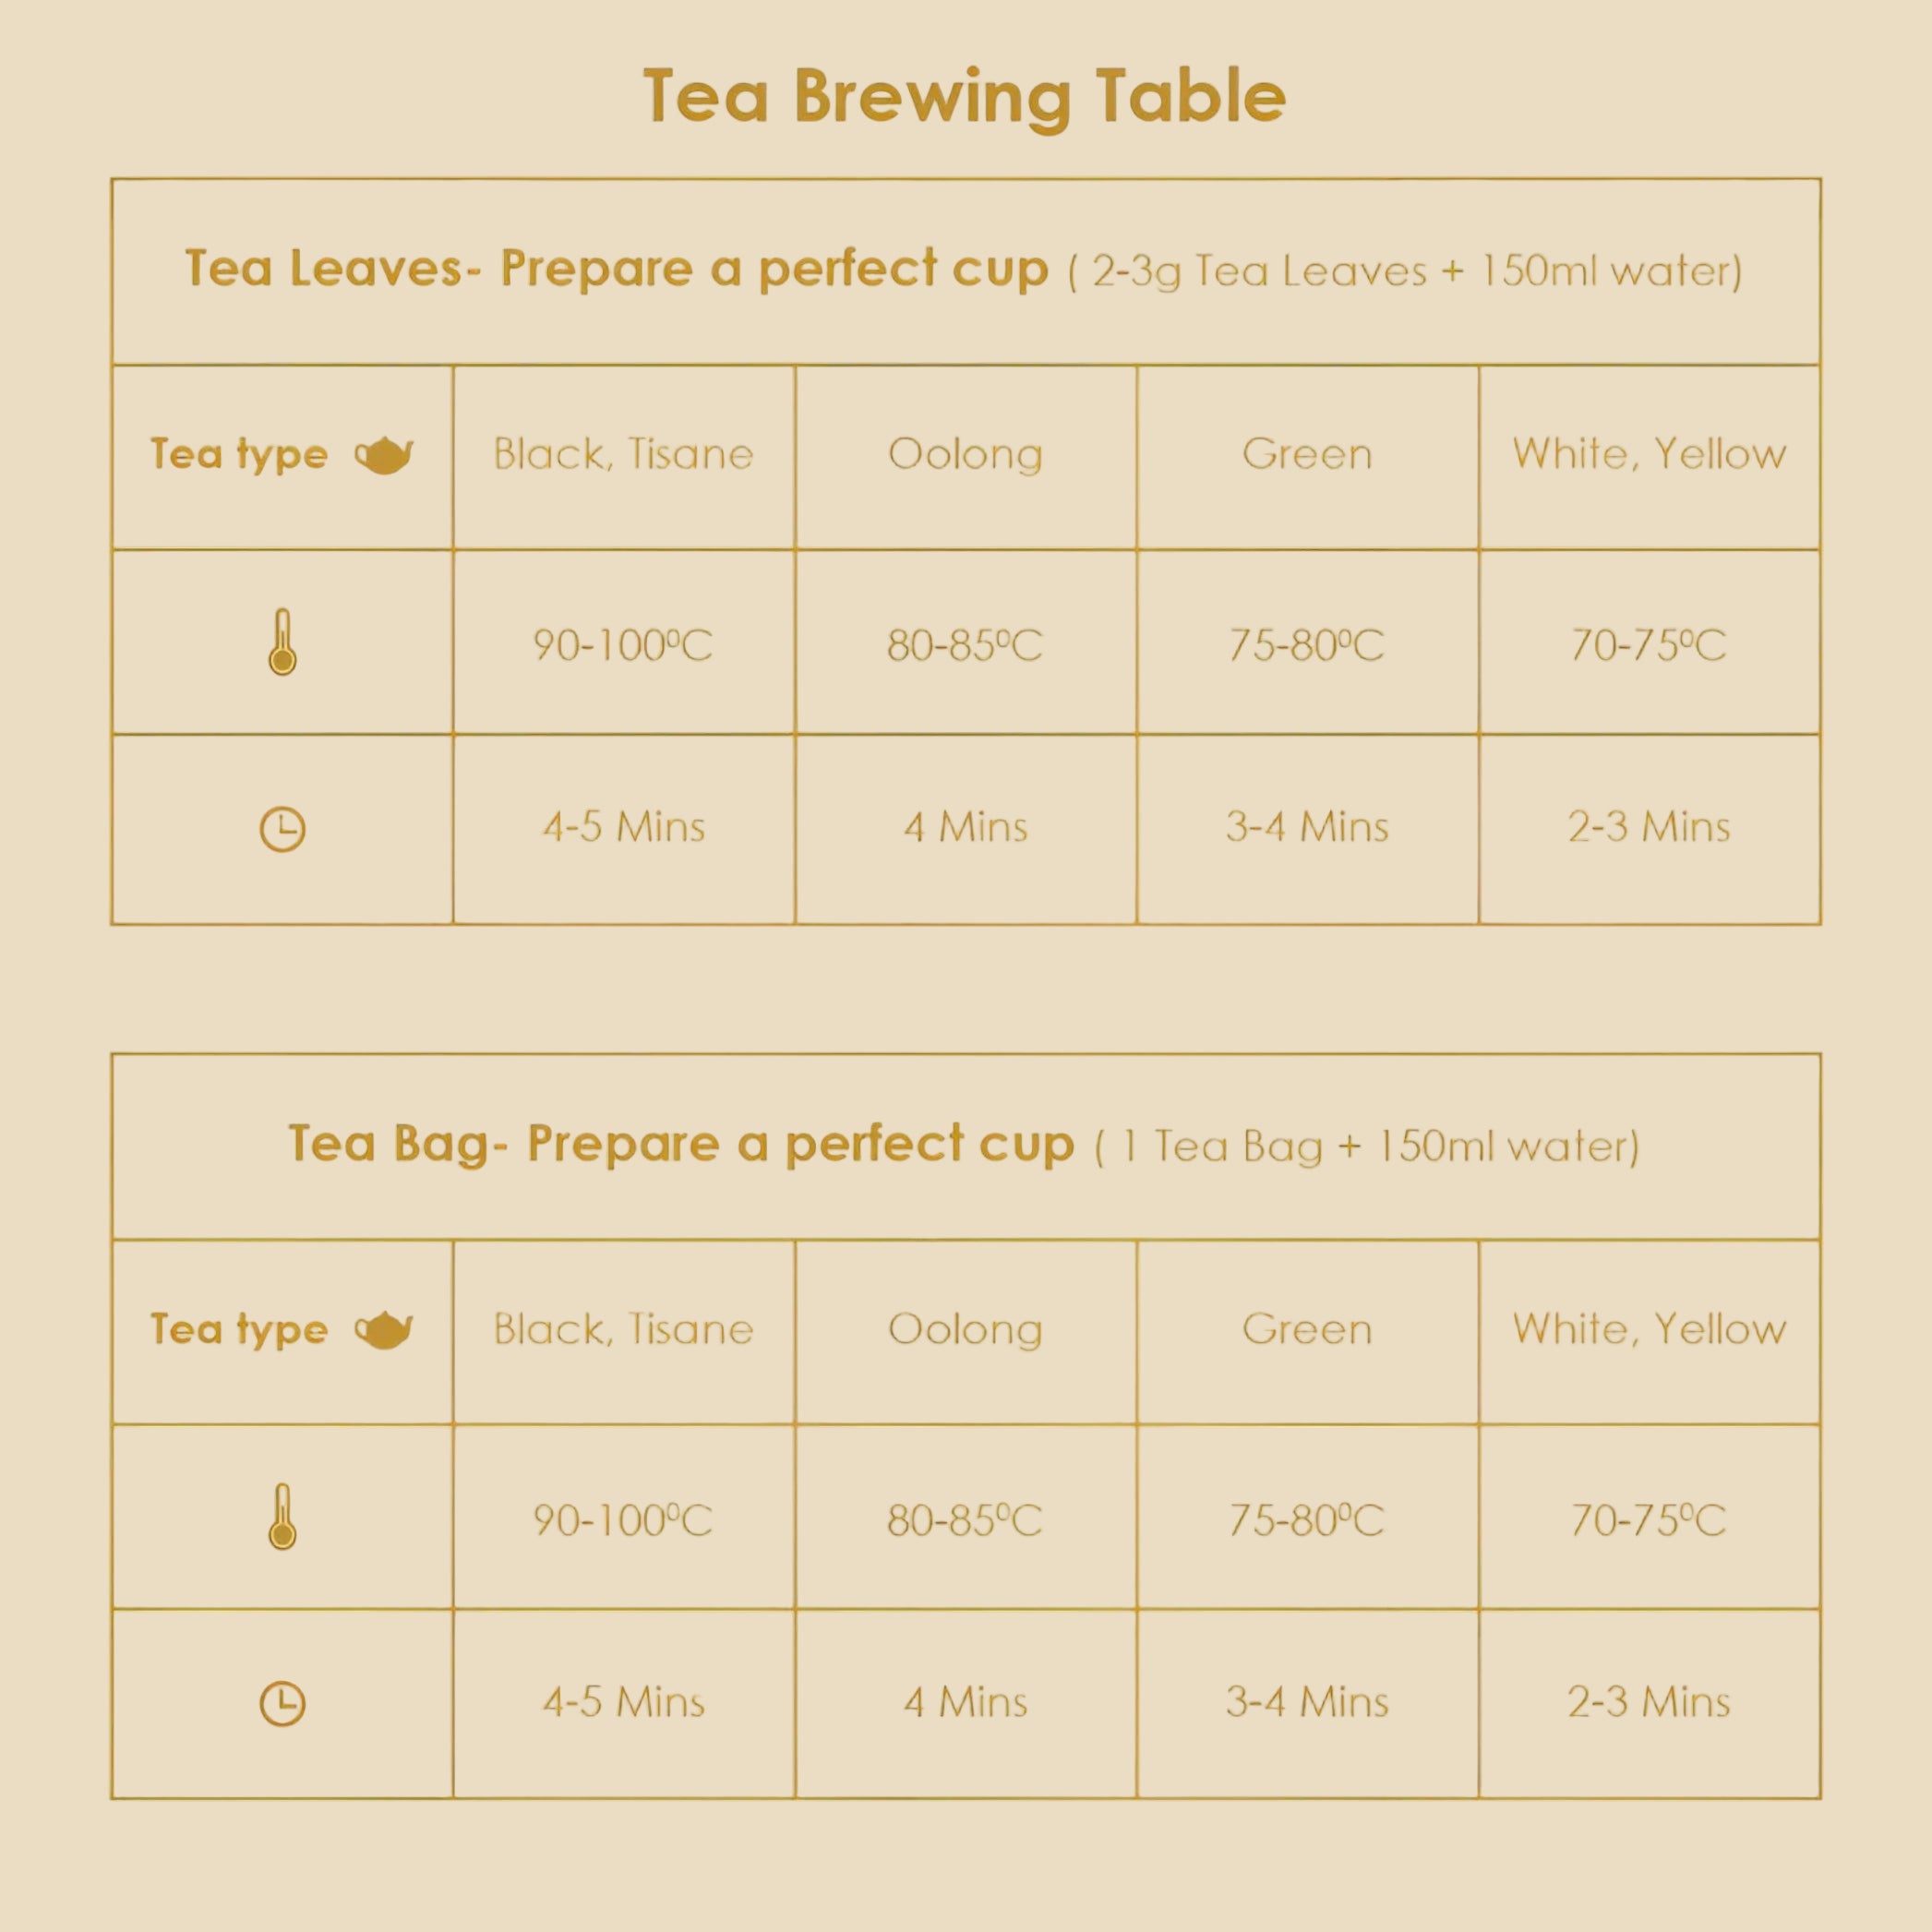Screen dimensions: 1932x1932
Task: Click the 90-100°C cell in Tea Leaves table
Action: [623, 645]
